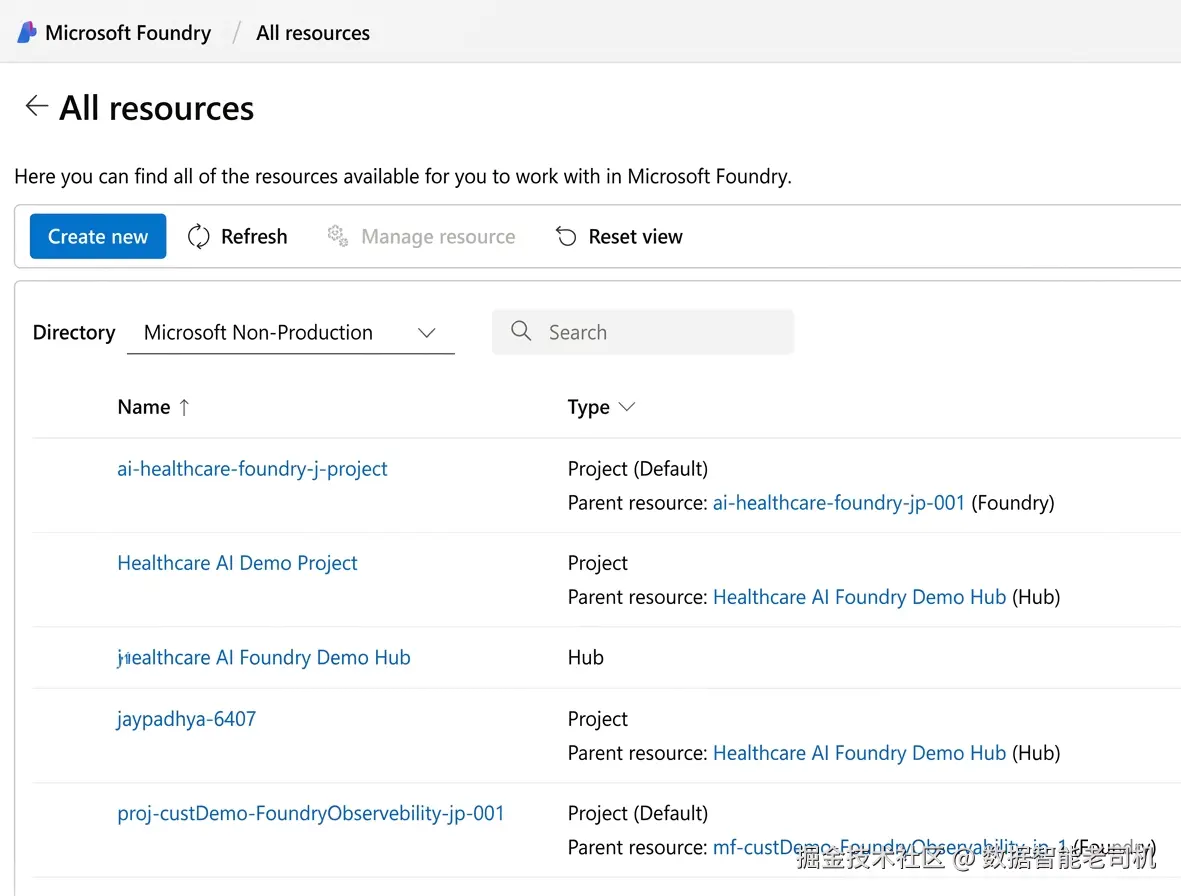Select the All resources breadcrumb
This screenshot has height=896, width=1181.
(x=313, y=33)
